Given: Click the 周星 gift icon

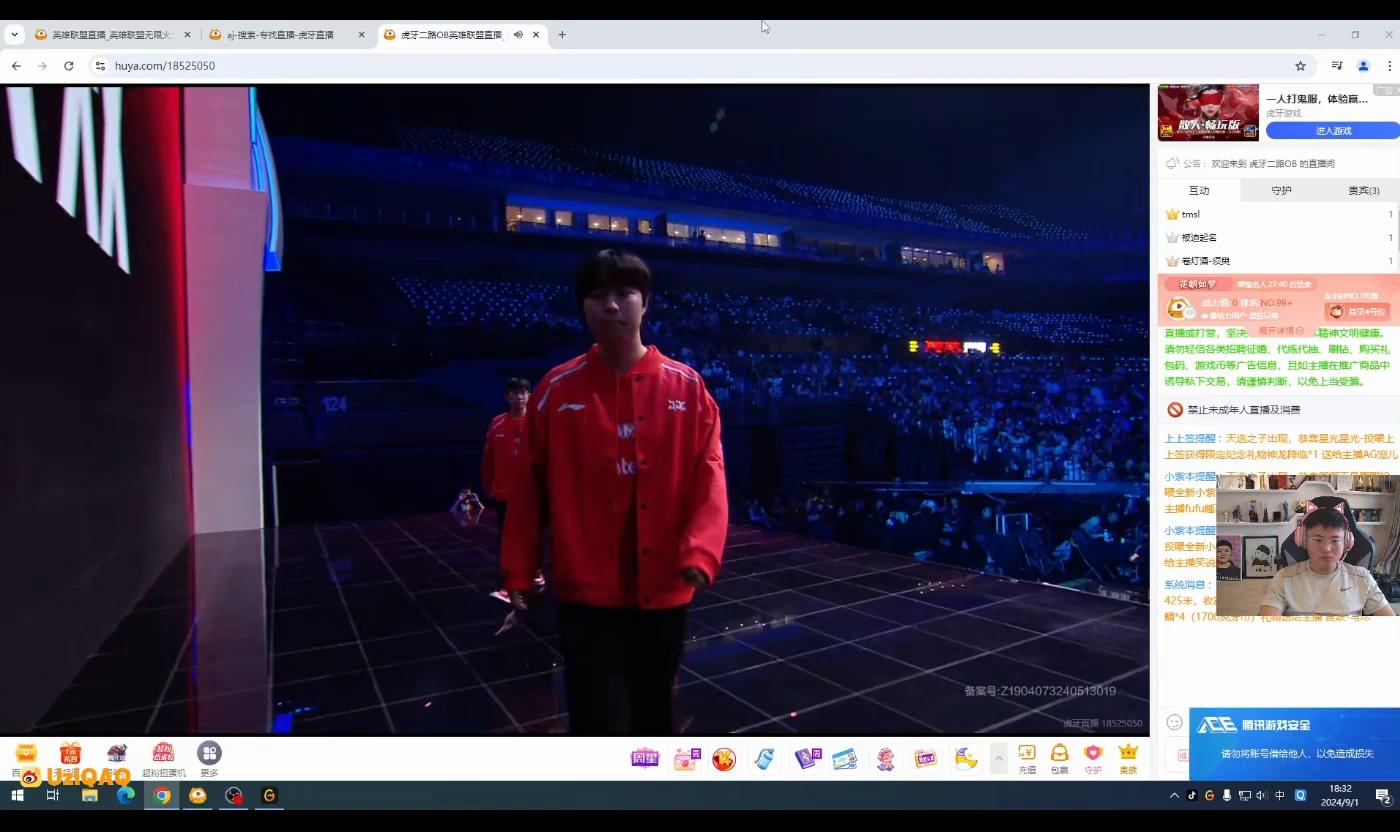Looking at the screenshot, I should 645,758.
